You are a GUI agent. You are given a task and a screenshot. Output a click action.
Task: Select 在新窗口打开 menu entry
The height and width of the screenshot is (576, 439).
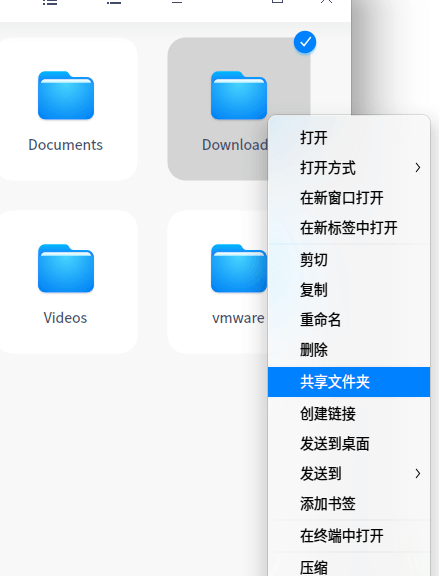click(349, 198)
